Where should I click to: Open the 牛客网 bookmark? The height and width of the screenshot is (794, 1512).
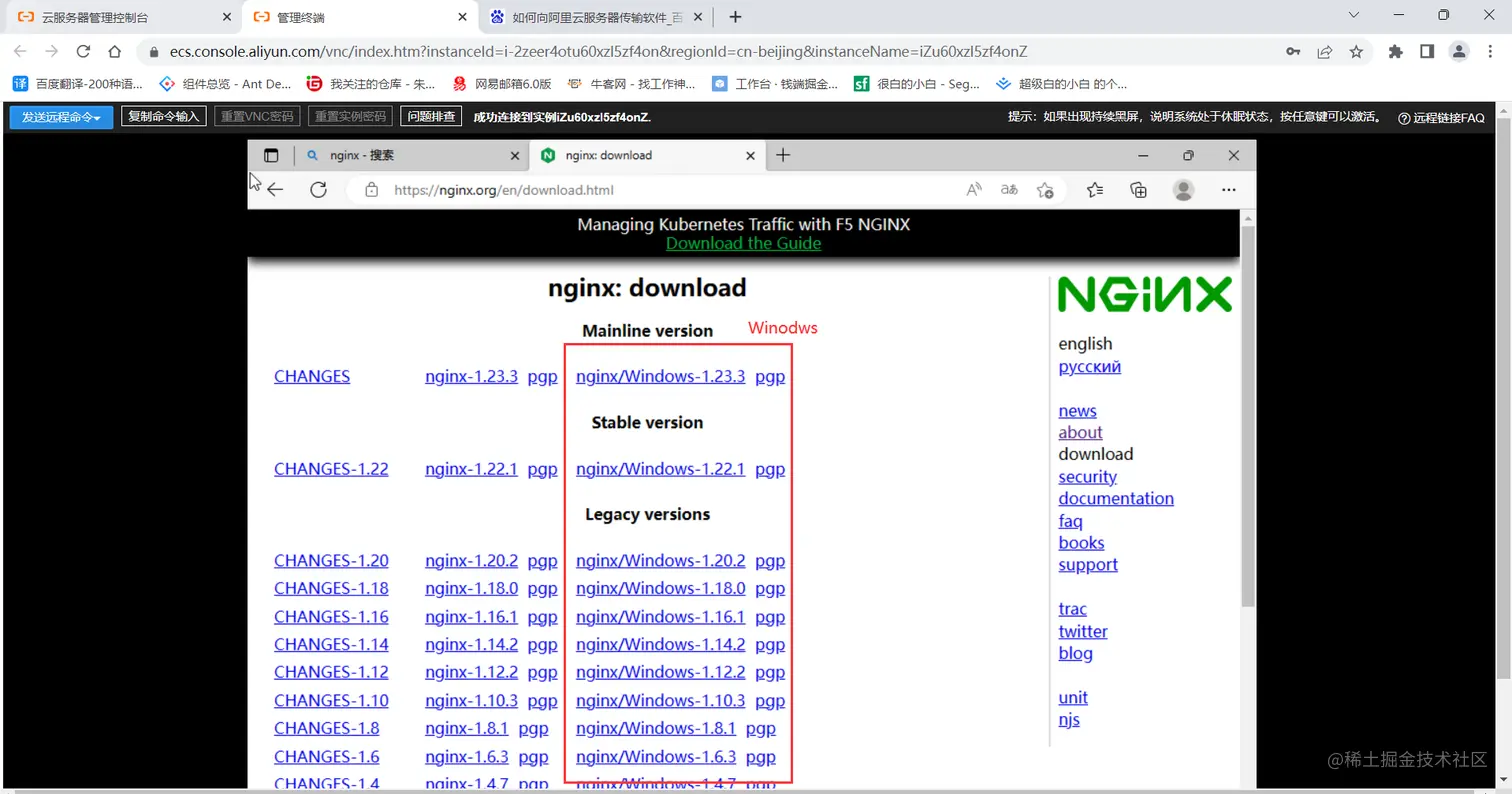point(632,84)
